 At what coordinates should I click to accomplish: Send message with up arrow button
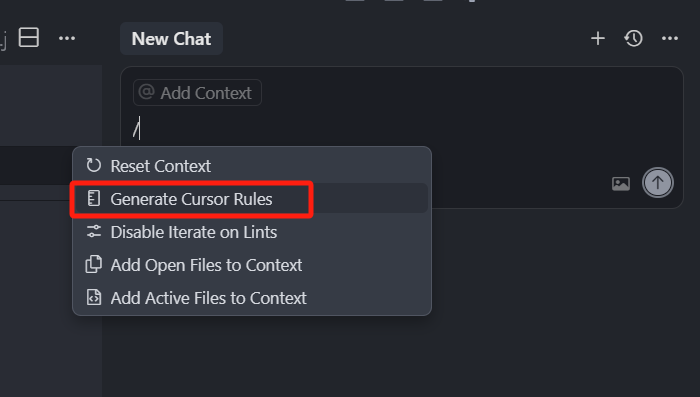tap(658, 183)
